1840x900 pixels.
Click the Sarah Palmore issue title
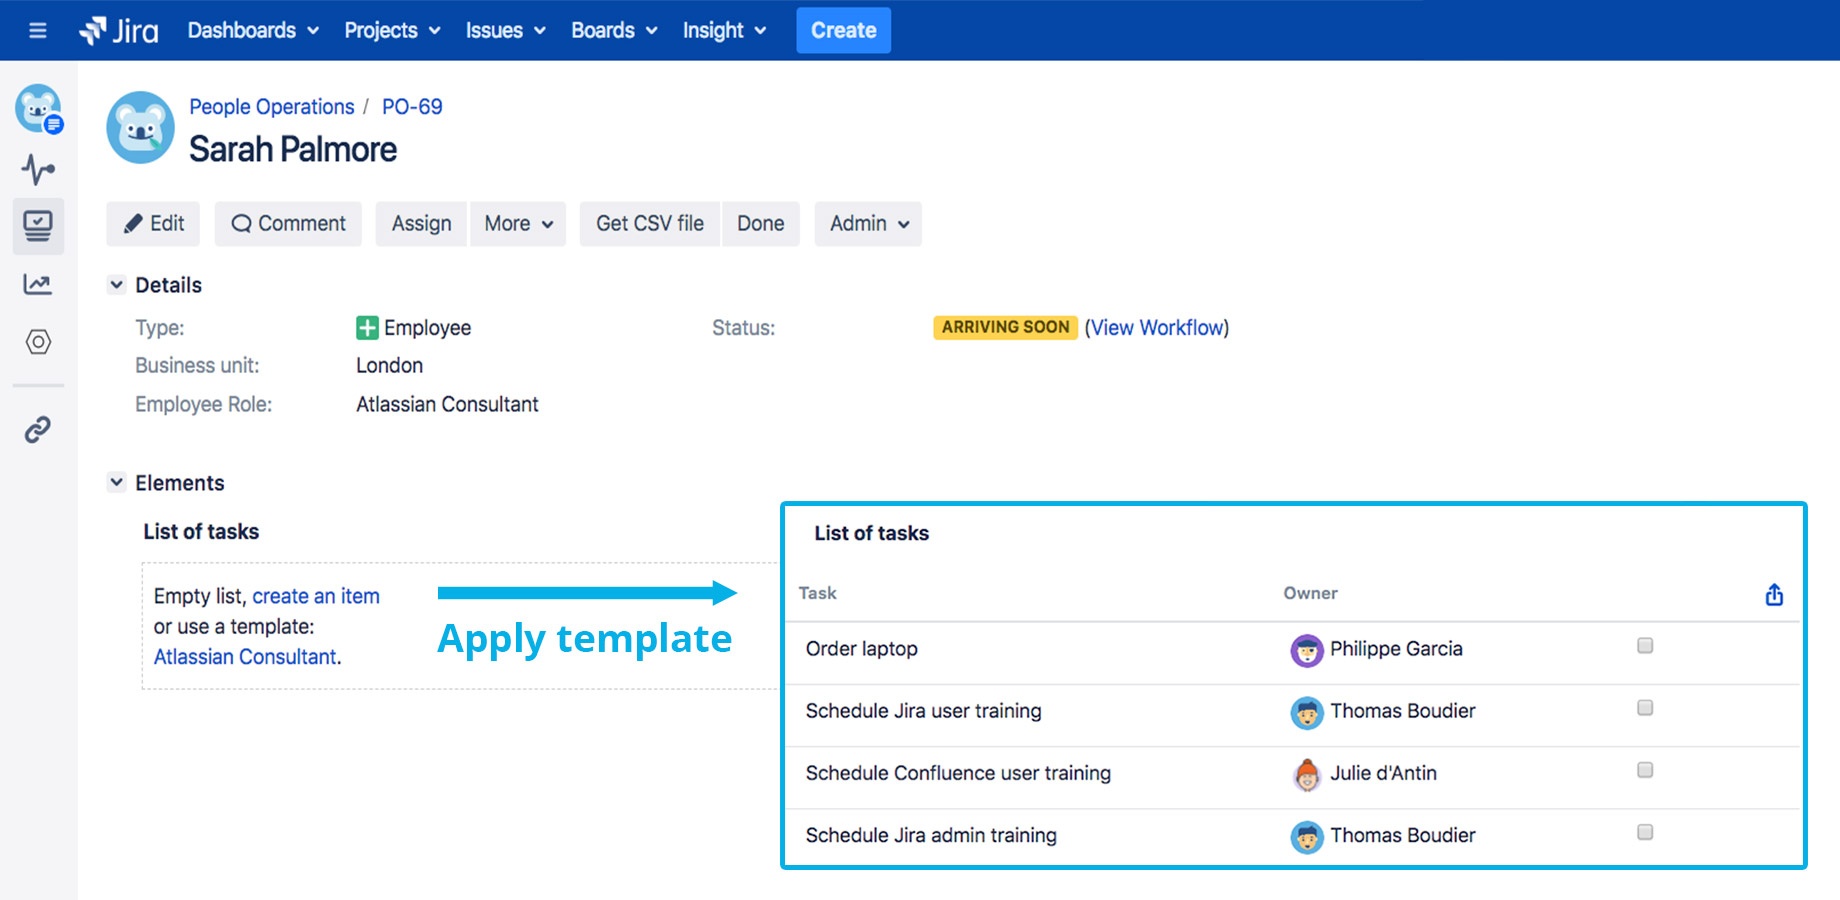tap(293, 150)
